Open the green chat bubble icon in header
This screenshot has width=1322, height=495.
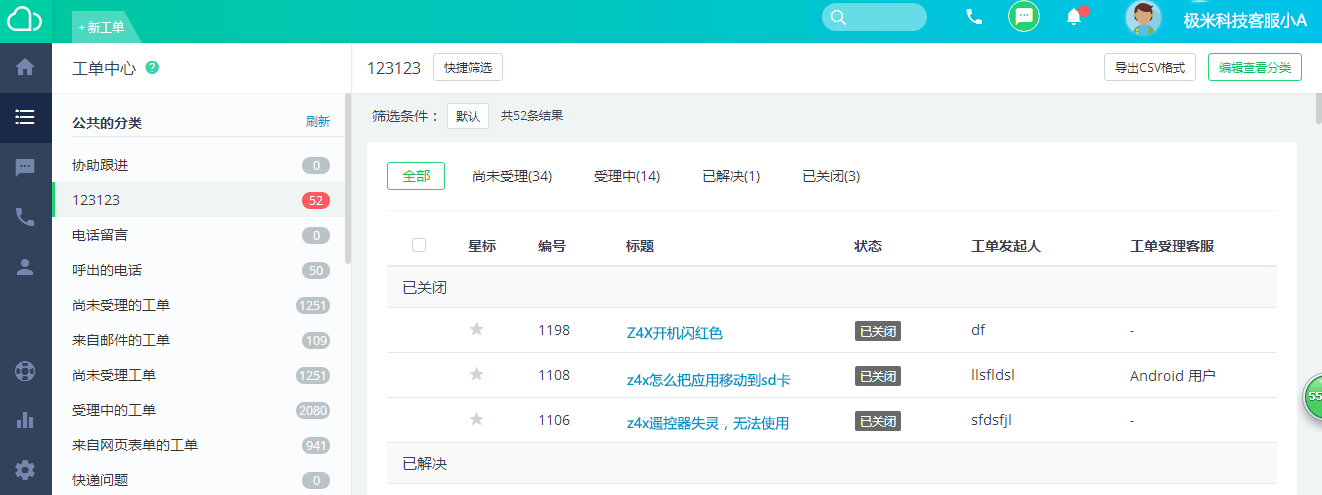point(1023,16)
